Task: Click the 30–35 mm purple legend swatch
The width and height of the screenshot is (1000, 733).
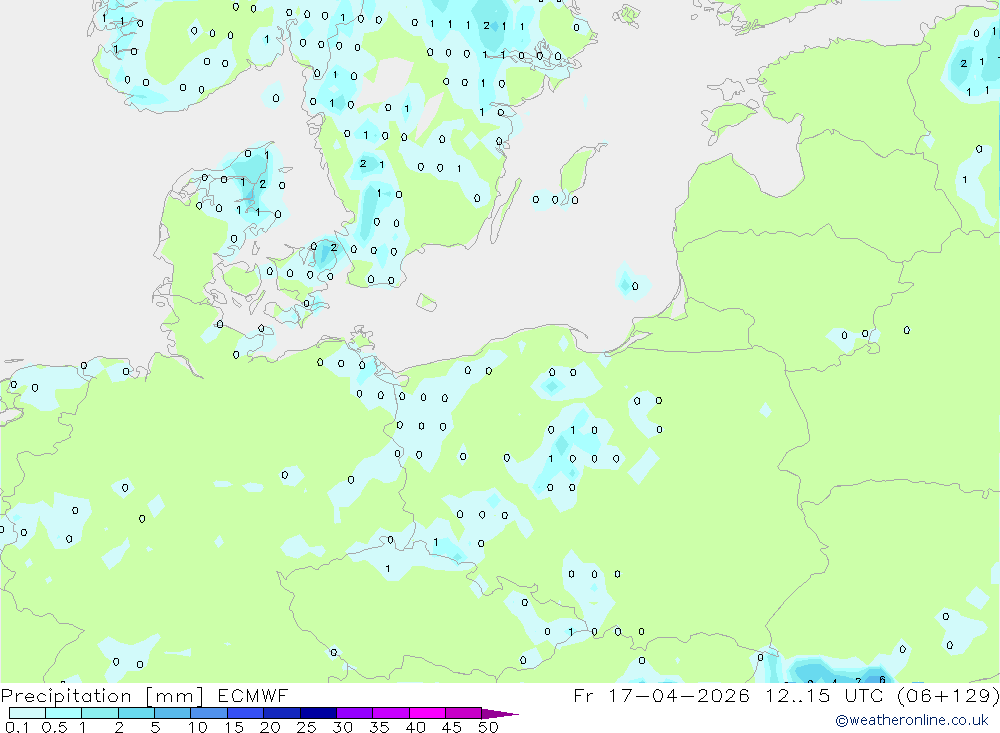Action: coord(355,713)
